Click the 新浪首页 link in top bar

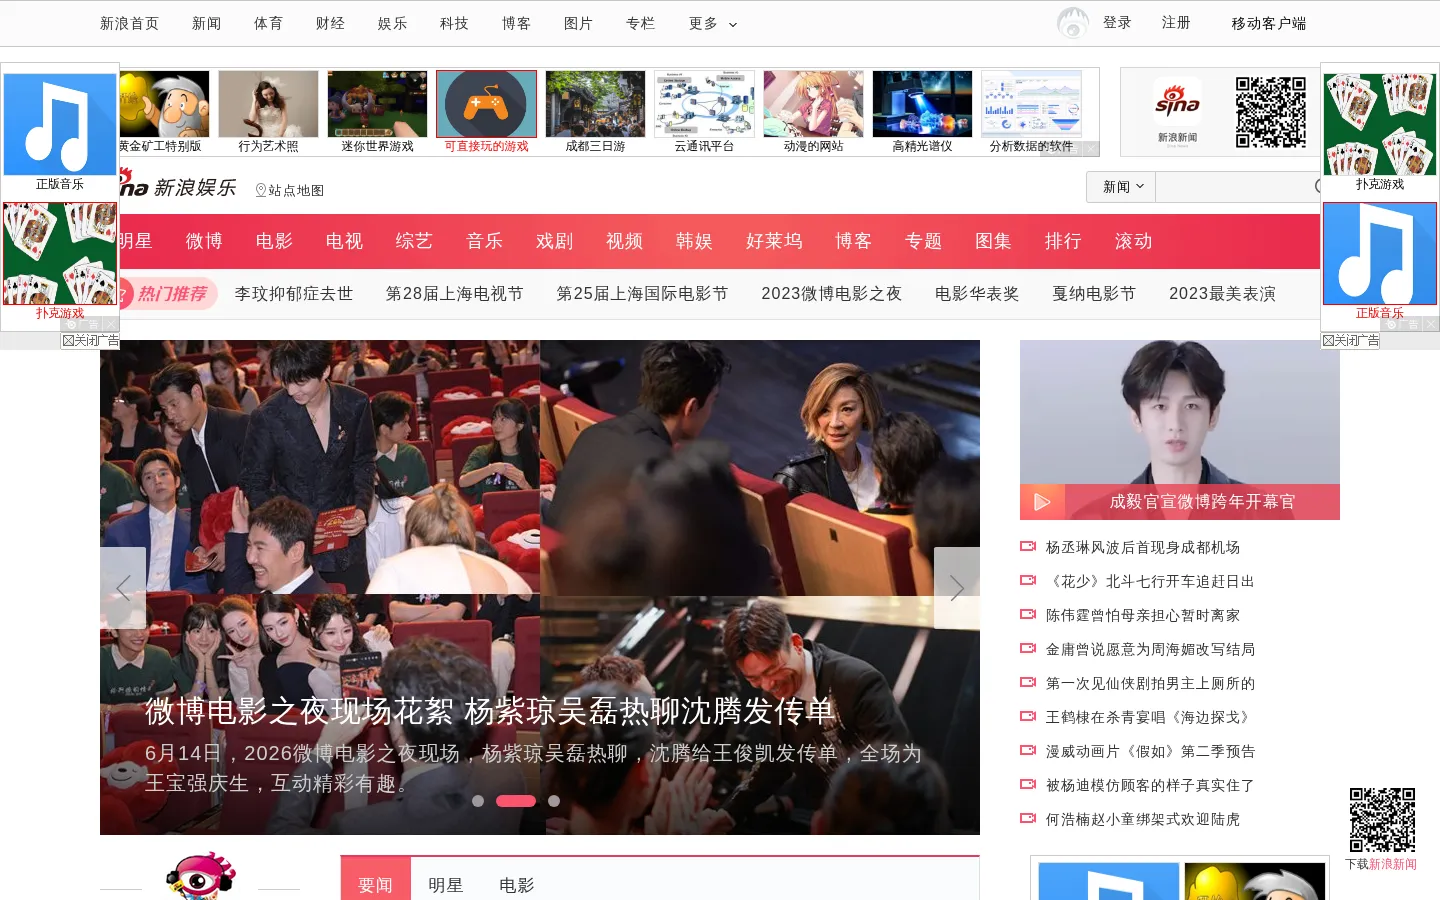[129, 23]
